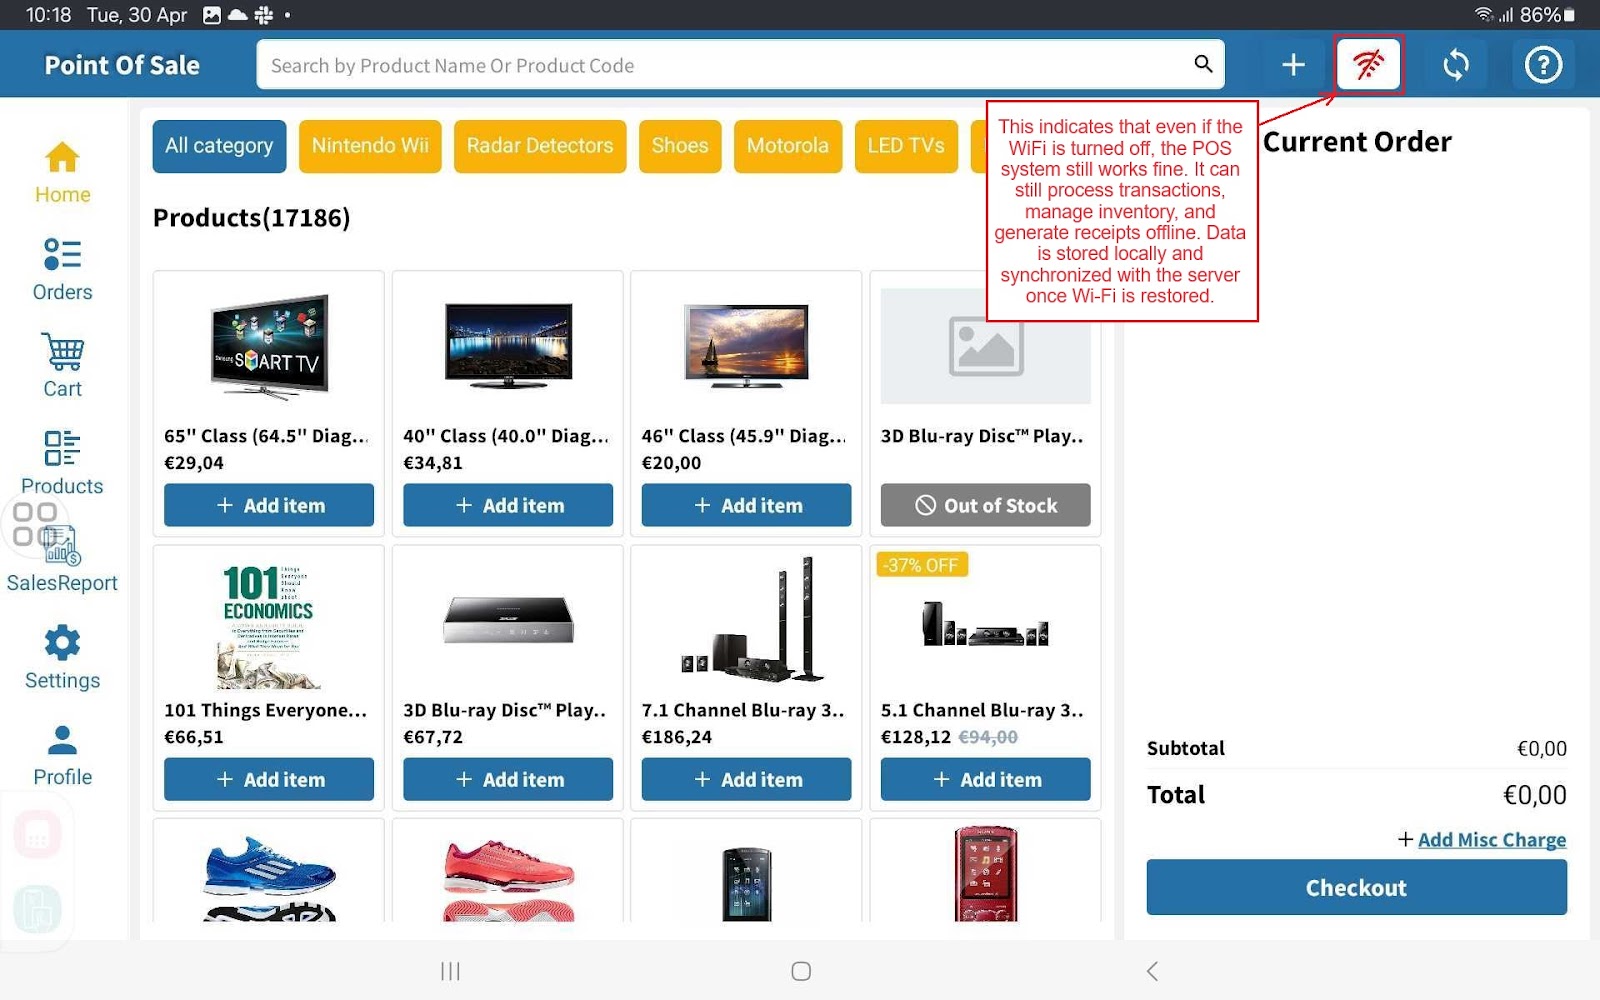Open Settings gear in sidebar
The width and height of the screenshot is (1600, 1000).
pyautogui.click(x=62, y=657)
